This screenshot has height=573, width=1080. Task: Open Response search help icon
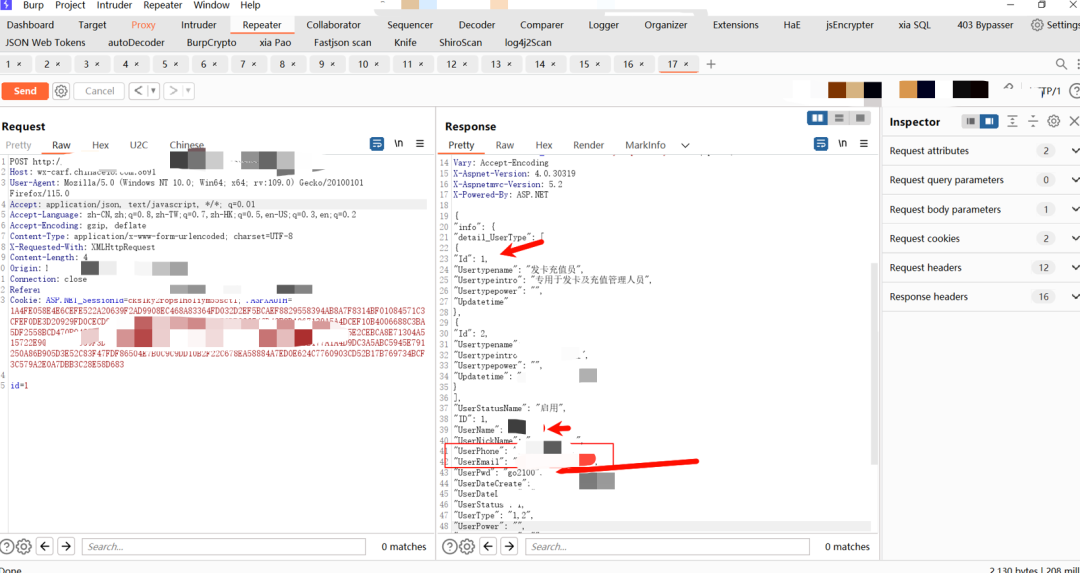coord(450,546)
